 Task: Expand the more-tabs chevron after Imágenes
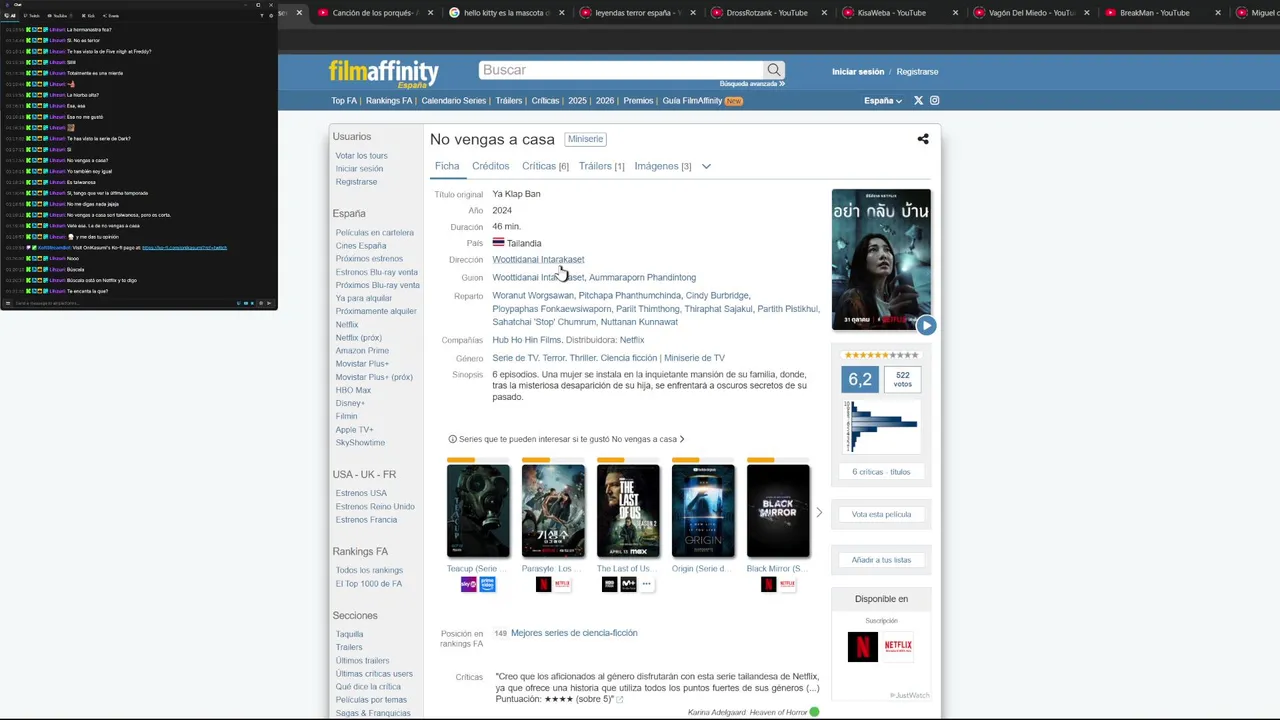[706, 166]
